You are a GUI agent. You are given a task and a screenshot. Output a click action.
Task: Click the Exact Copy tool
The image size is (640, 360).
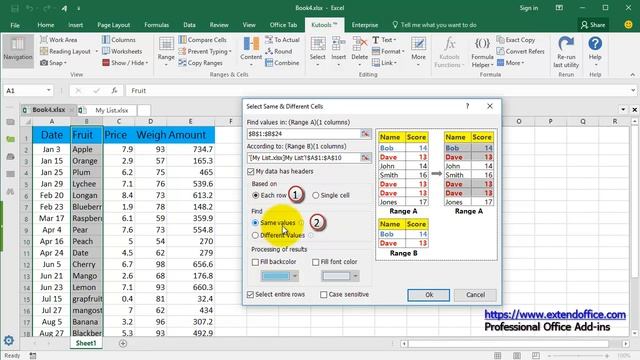[x=516, y=40]
